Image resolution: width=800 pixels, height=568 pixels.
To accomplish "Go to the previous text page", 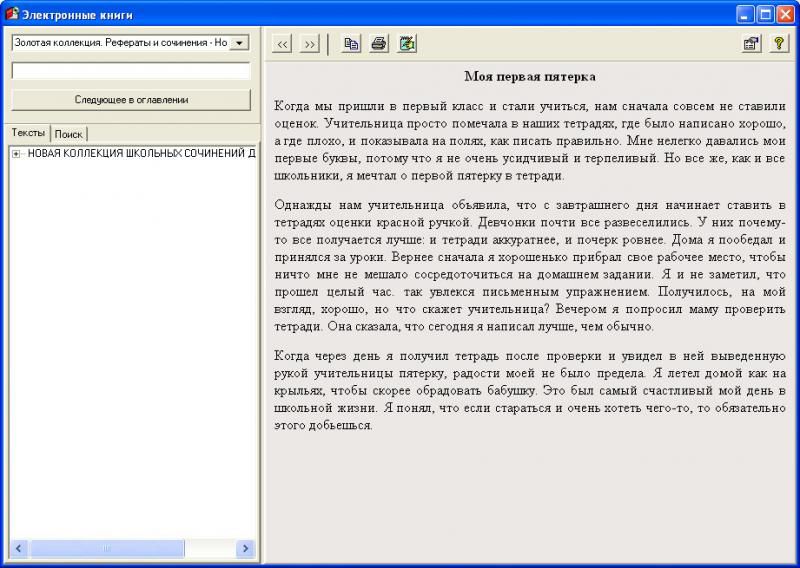I will coord(283,44).
